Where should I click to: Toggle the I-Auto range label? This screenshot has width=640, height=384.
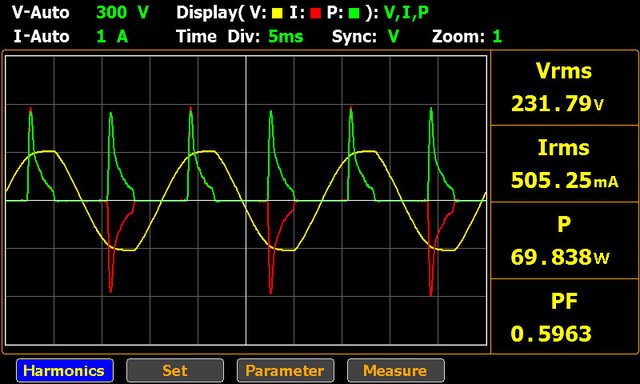[41, 37]
